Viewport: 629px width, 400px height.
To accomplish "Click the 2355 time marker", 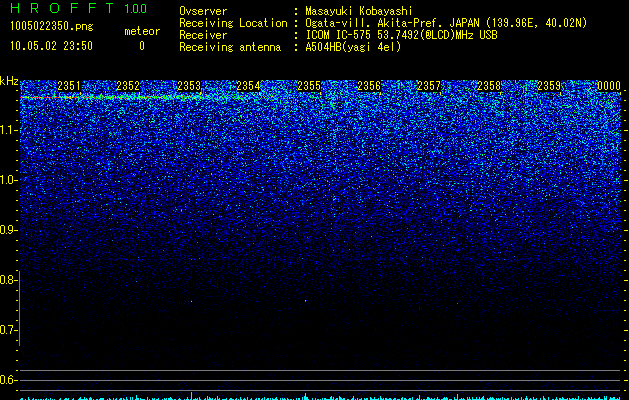I will (x=309, y=86).
